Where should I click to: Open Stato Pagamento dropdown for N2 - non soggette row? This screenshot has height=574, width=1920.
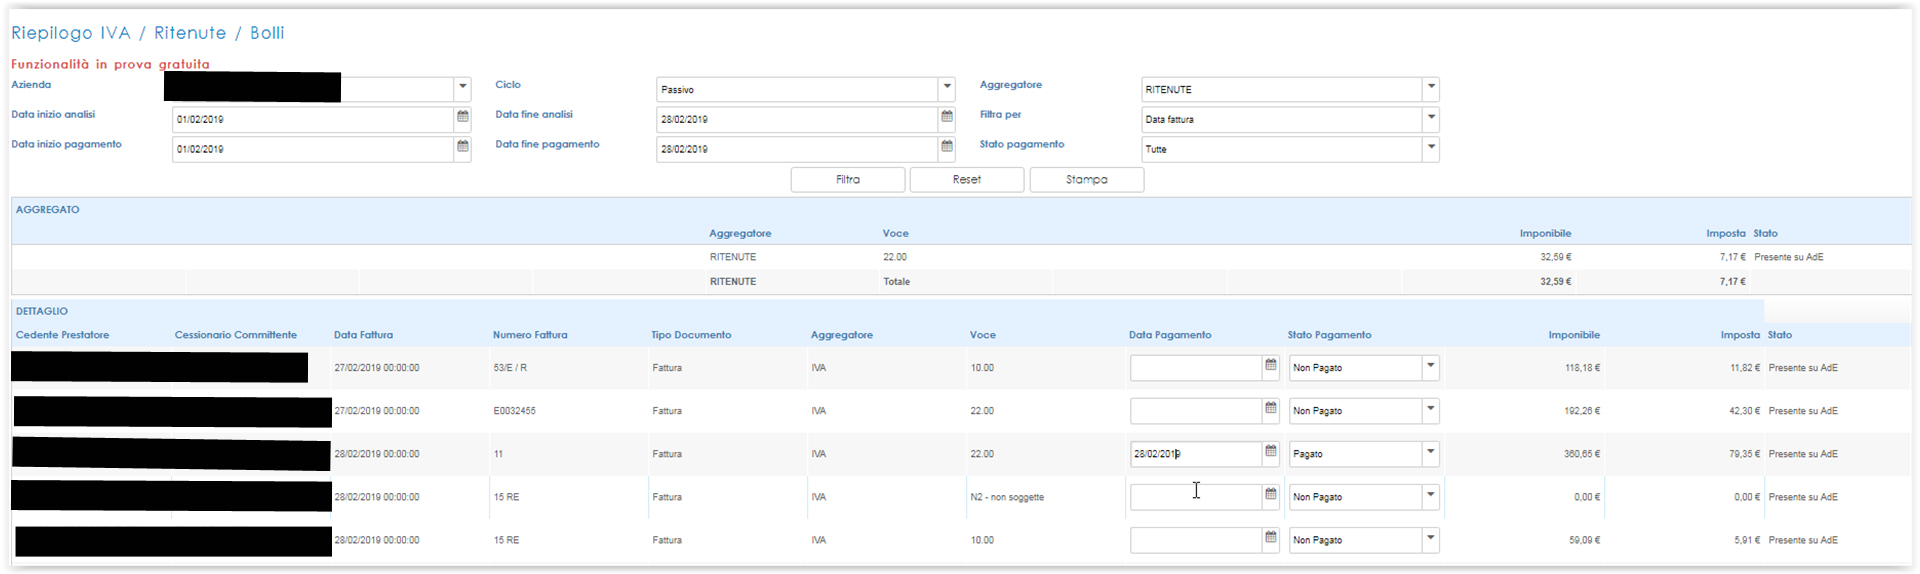1430,496
